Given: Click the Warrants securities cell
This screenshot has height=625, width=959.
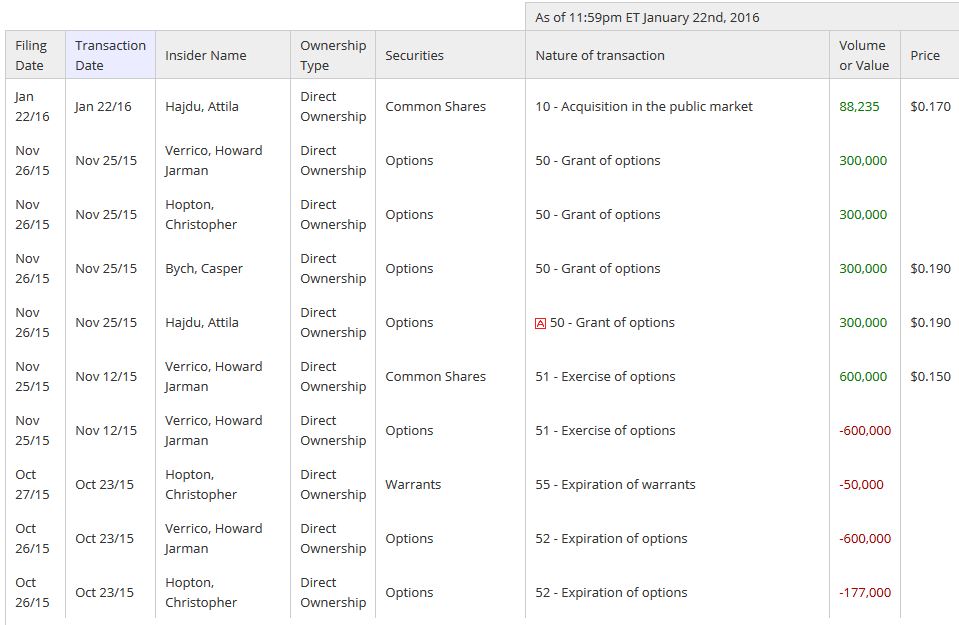Looking at the screenshot, I should pyautogui.click(x=413, y=485).
